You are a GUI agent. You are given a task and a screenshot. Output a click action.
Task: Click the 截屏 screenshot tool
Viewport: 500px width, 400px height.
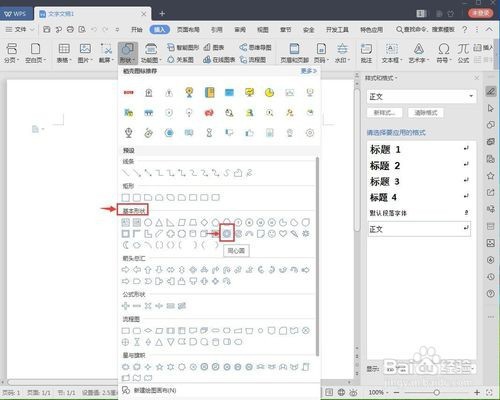[106, 53]
